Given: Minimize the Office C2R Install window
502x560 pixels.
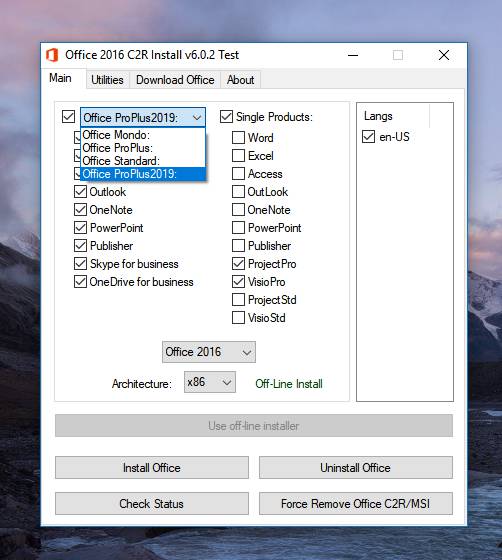Looking at the screenshot, I should (x=353, y=55).
